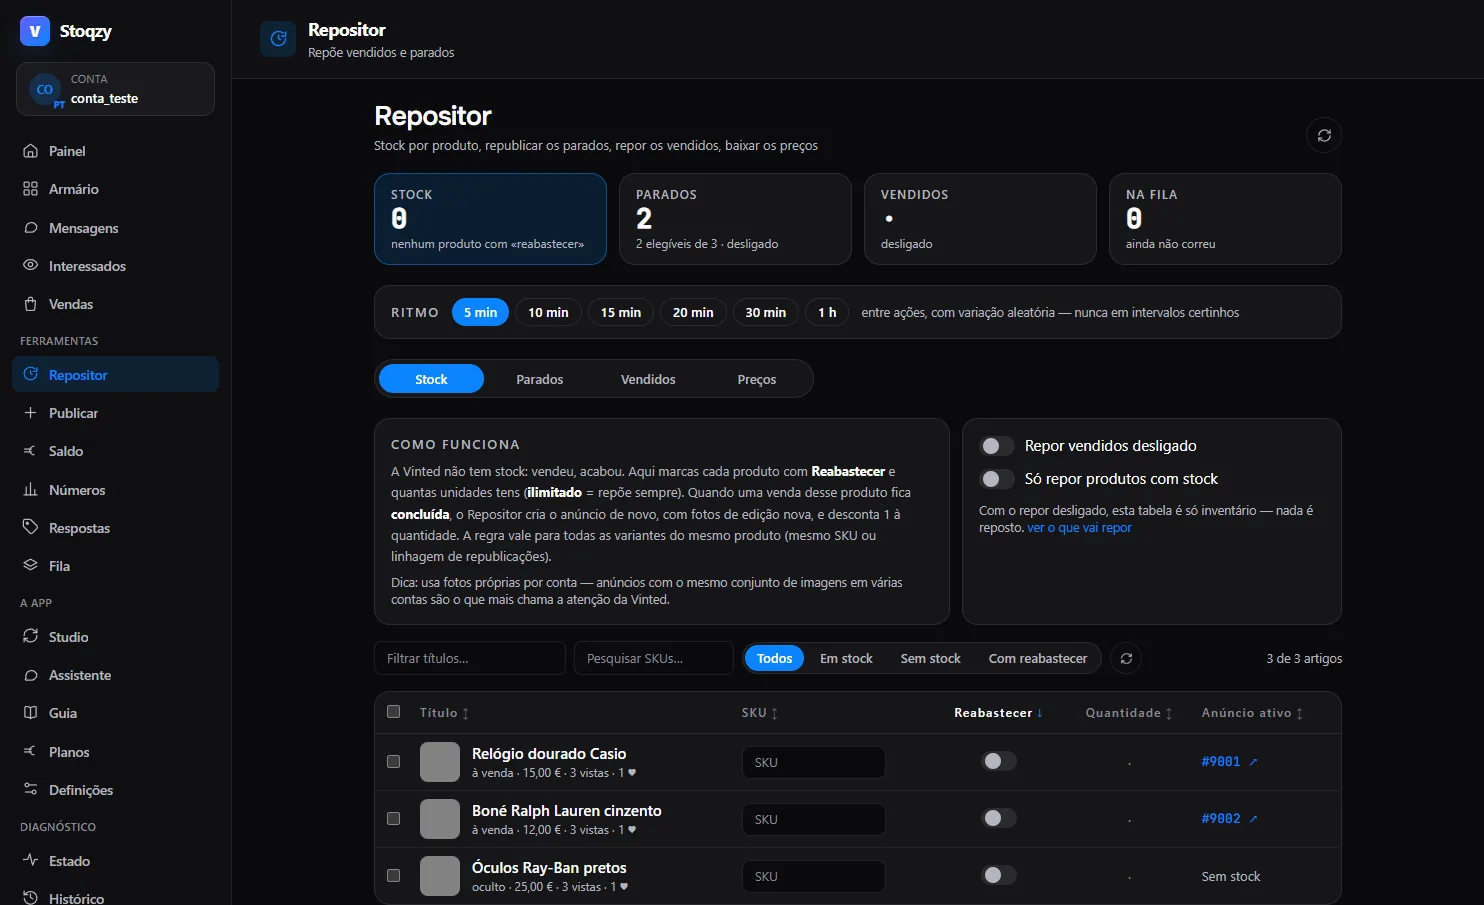
Task: Enable the Repor vendidos toggle
Action: pos(997,446)
